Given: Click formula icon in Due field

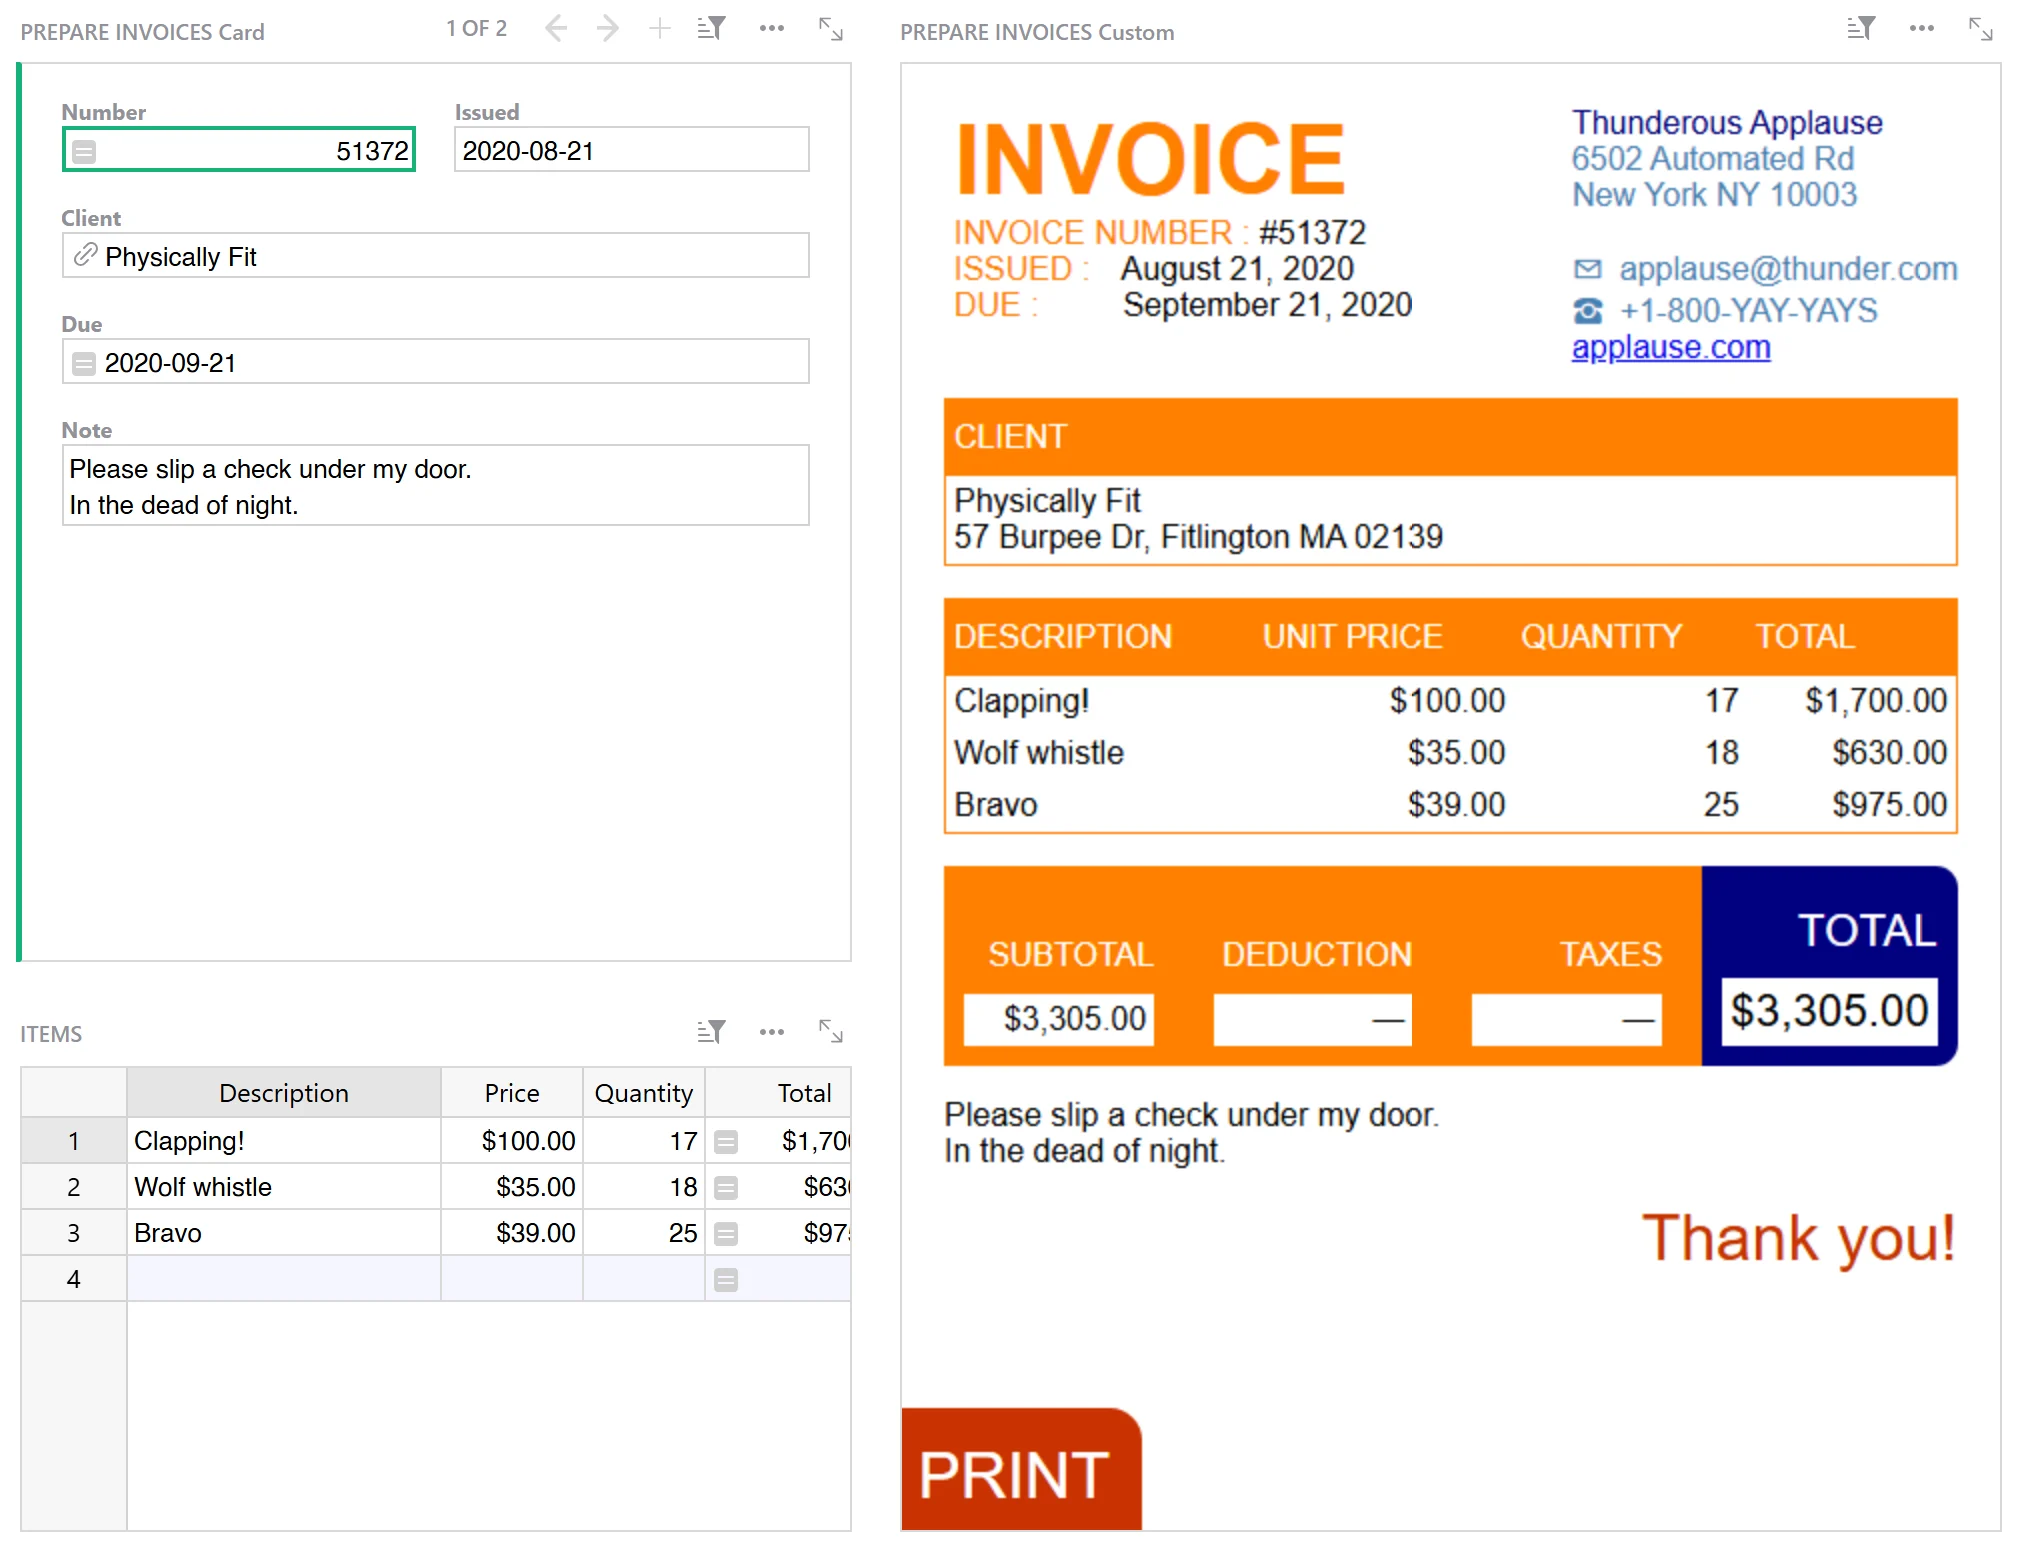Looking at the screenshot, I should [x=84, y=363].
